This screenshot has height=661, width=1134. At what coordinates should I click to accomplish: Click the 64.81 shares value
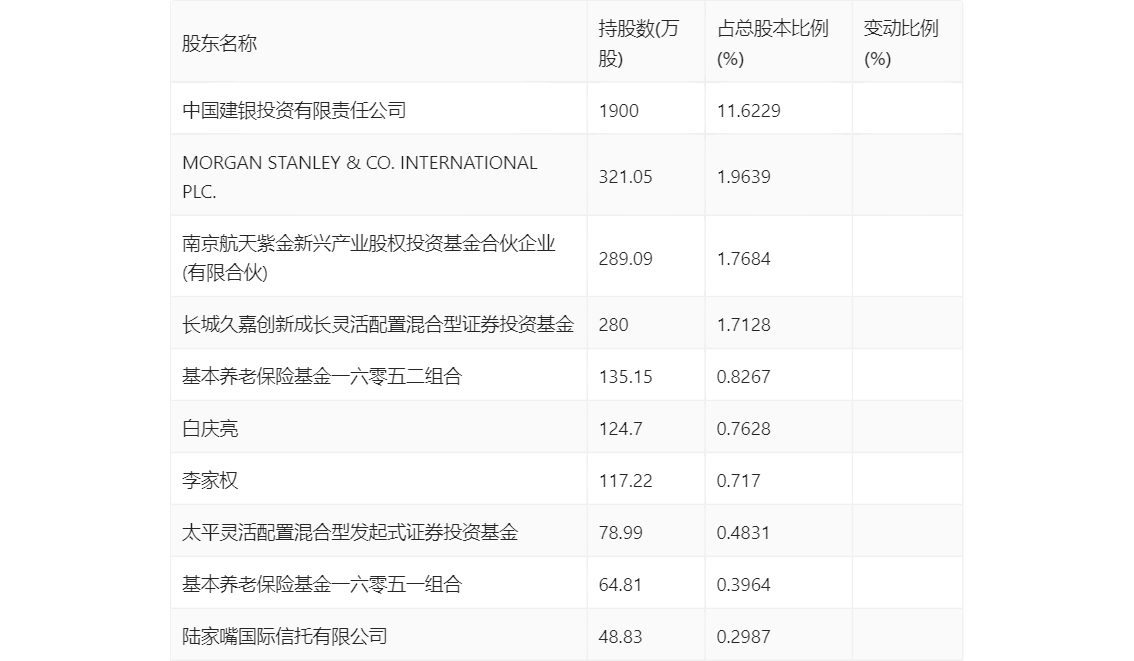pyautogui.click(x=621, y=585)
